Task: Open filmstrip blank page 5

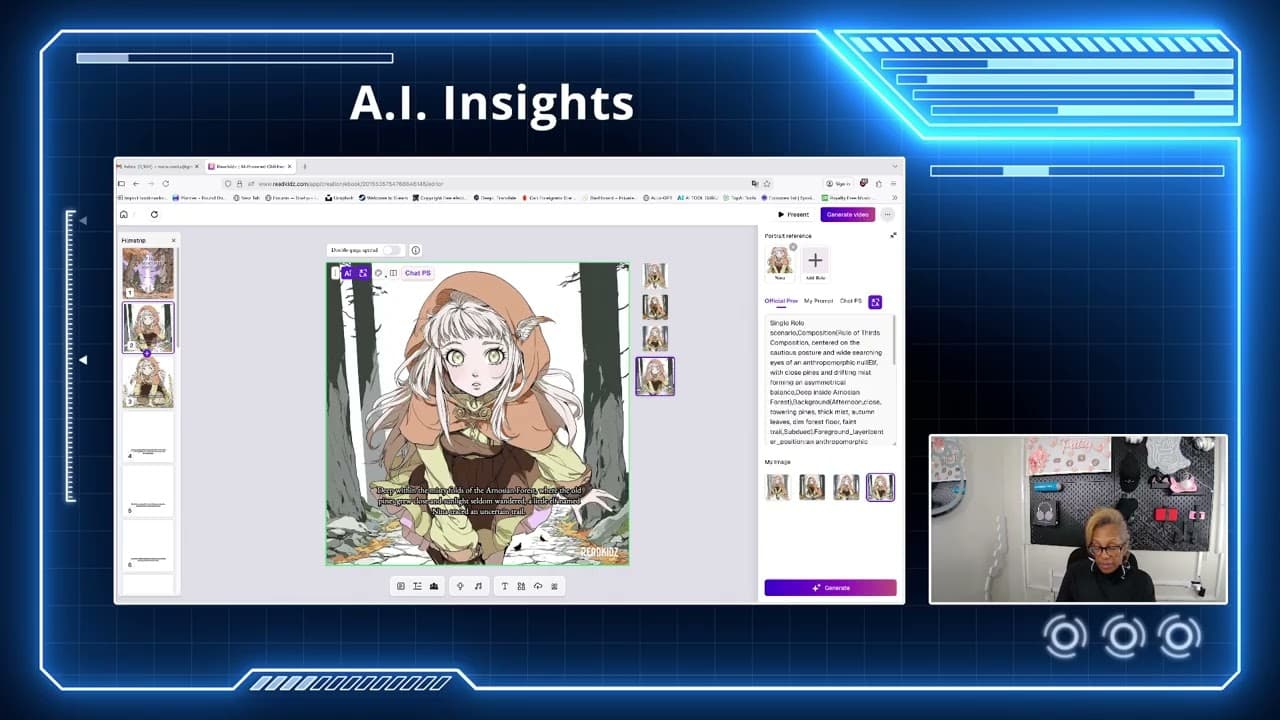Action: pyautogui.click(x=148, y=492)
